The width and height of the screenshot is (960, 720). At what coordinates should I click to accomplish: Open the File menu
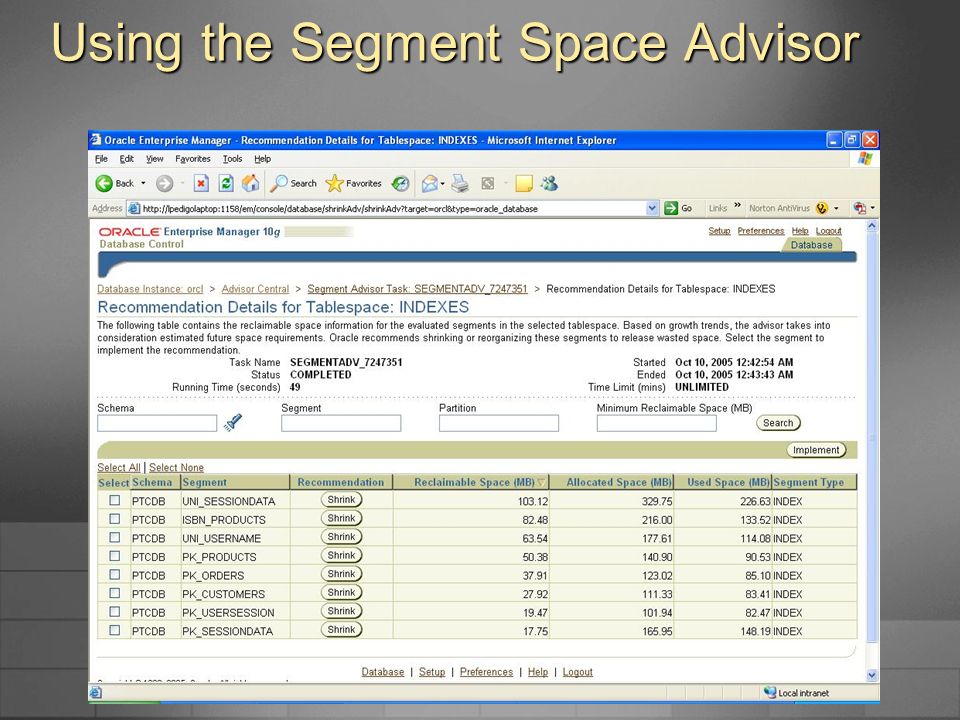coord(101,159)
